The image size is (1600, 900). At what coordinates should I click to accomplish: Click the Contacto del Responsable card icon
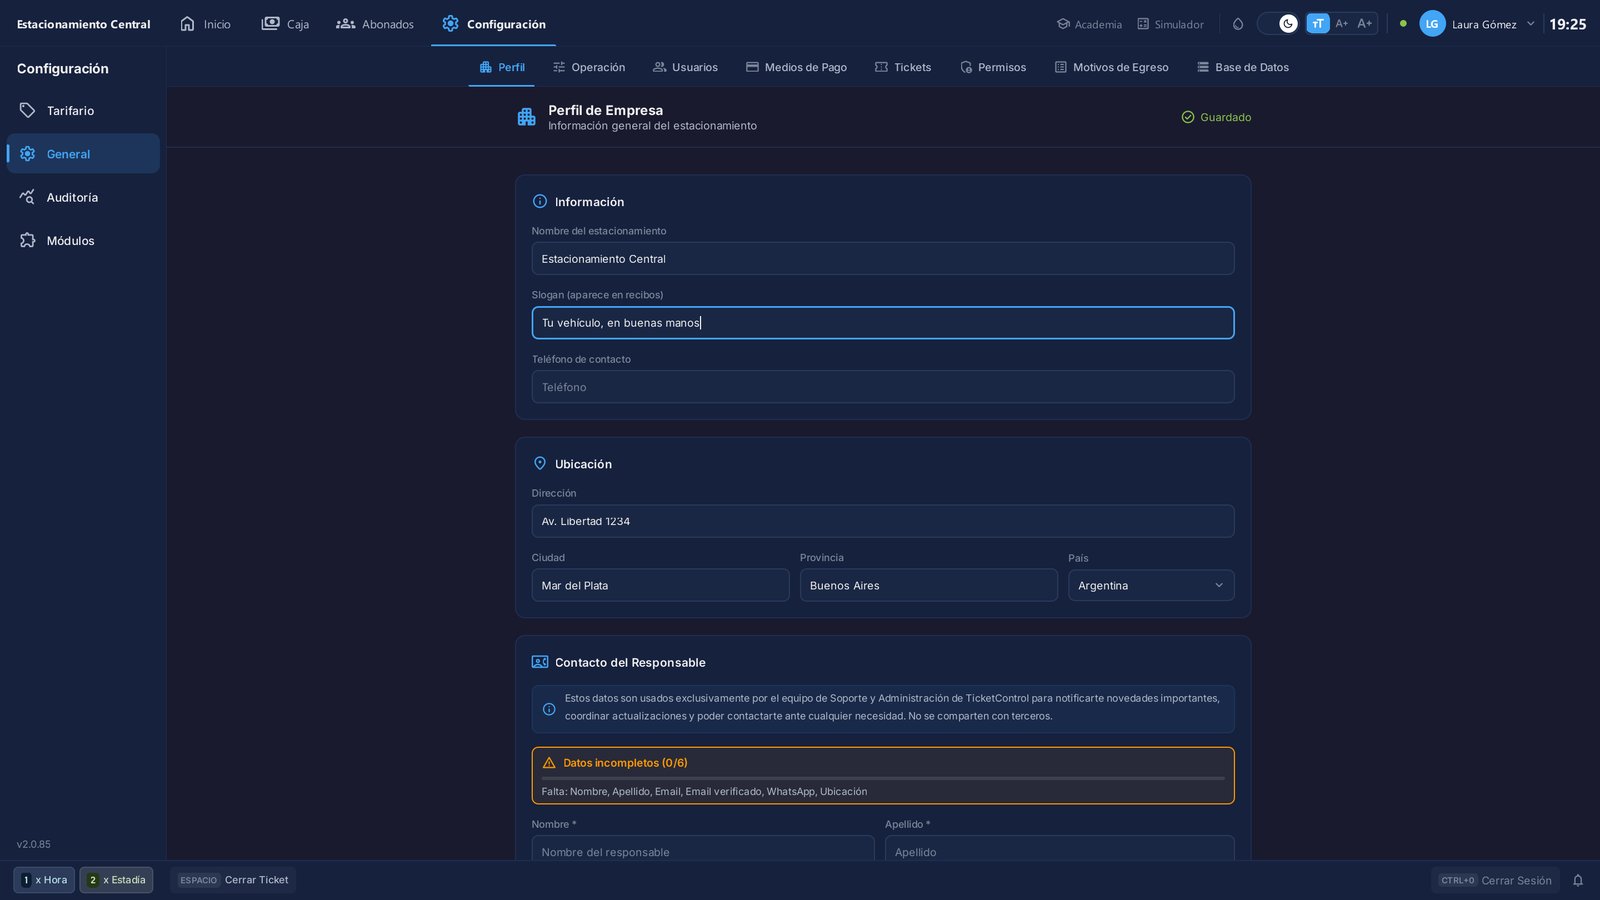540,662
